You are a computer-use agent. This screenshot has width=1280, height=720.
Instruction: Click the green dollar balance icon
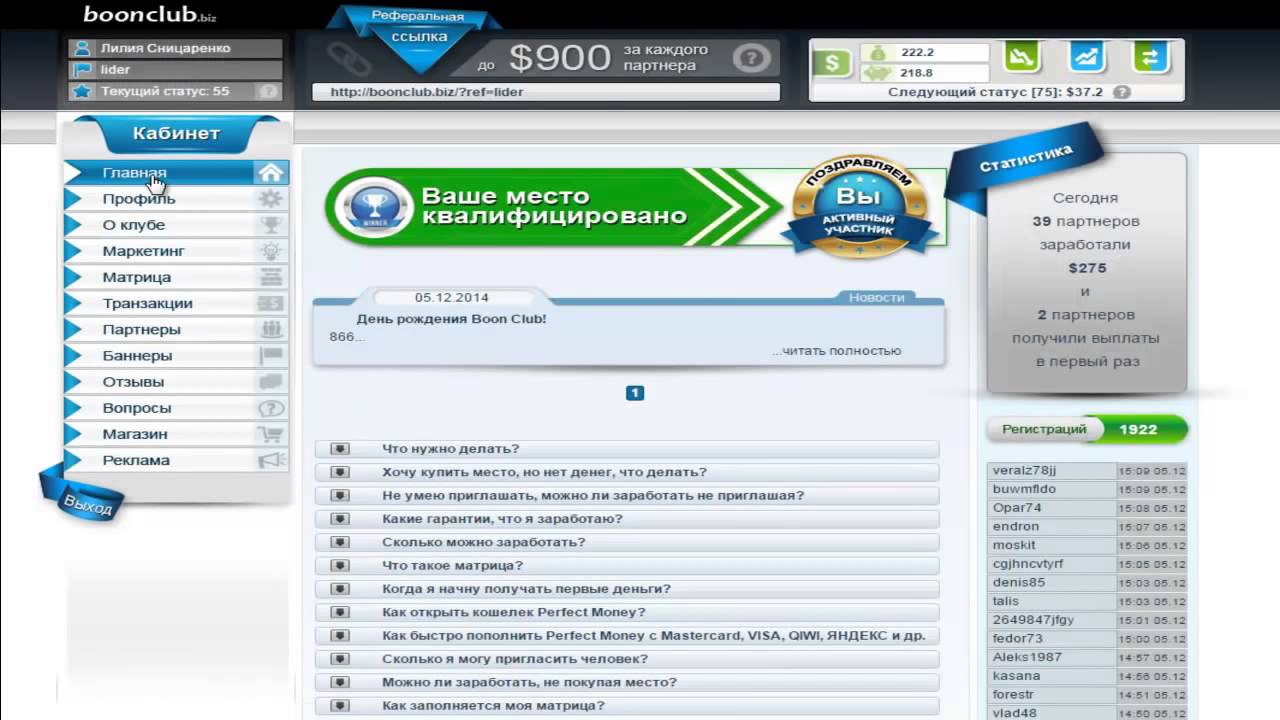(831, 63)
